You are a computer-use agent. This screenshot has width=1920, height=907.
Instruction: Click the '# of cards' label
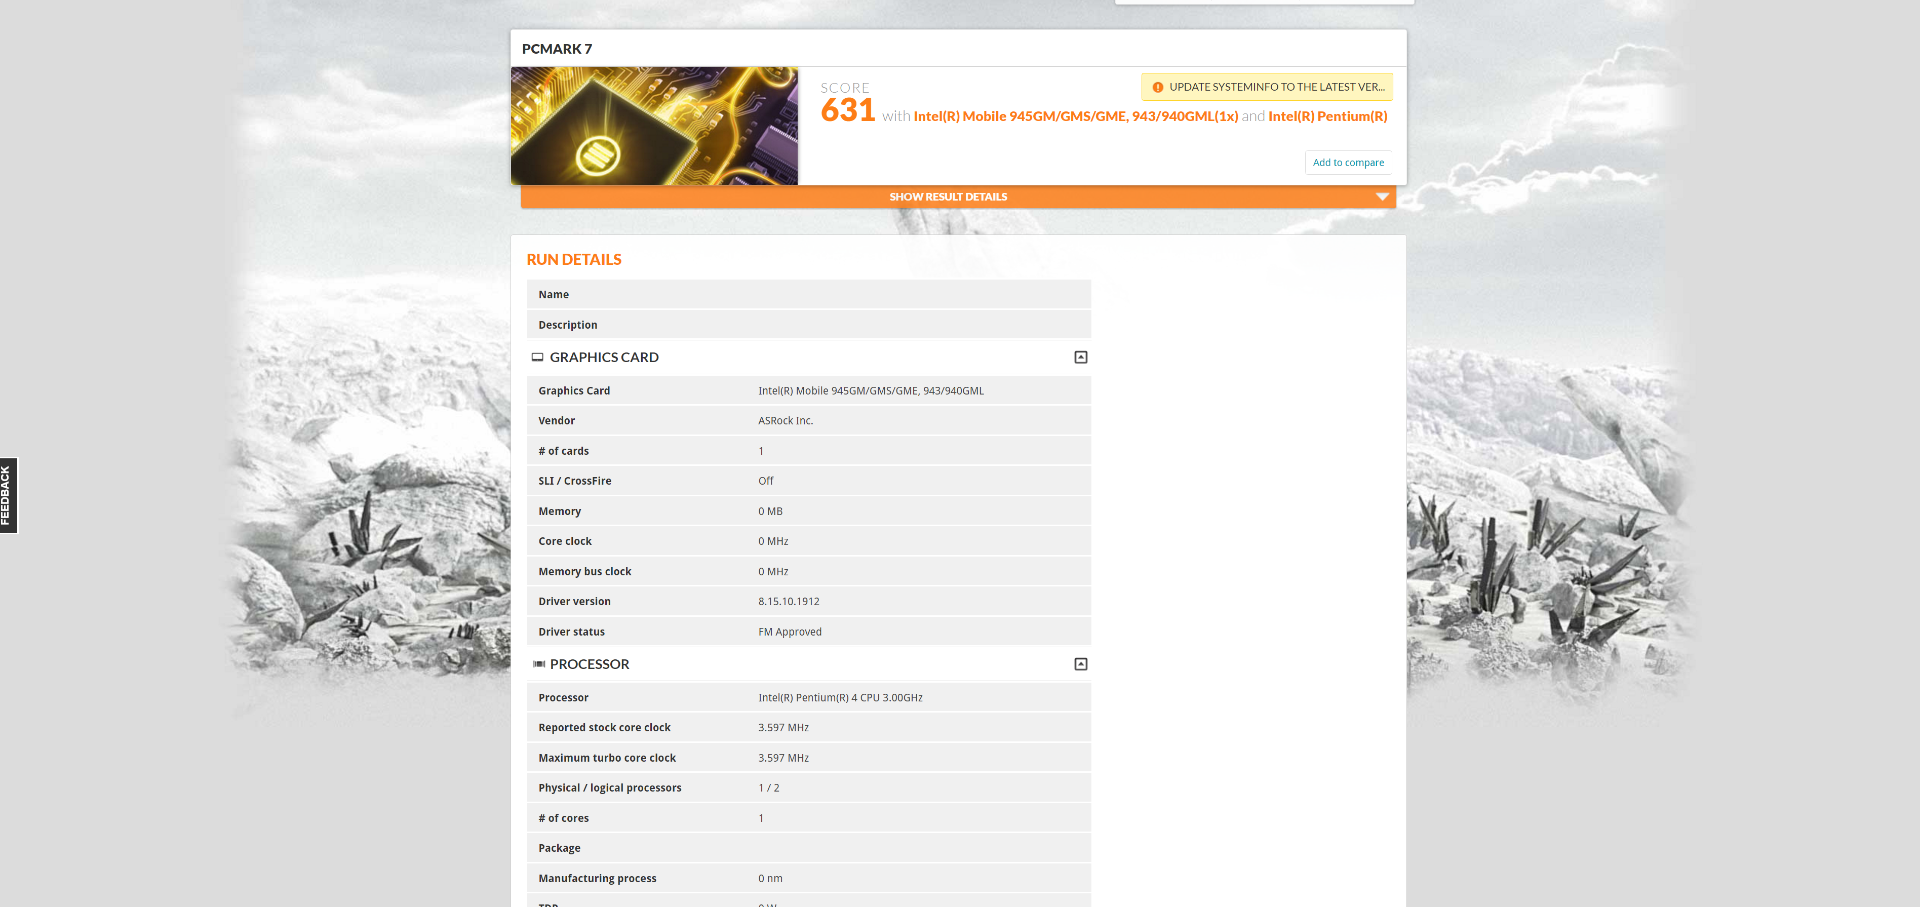point(564,451)
